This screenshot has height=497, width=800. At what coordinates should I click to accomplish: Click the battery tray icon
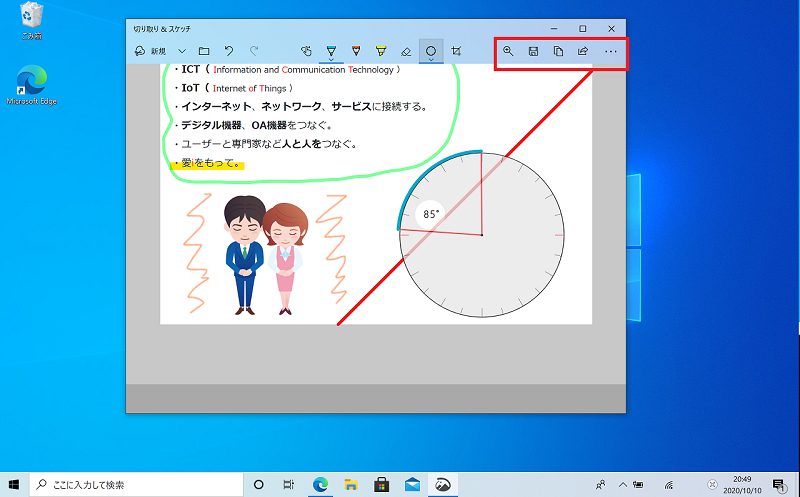click(x=638, y=484)
